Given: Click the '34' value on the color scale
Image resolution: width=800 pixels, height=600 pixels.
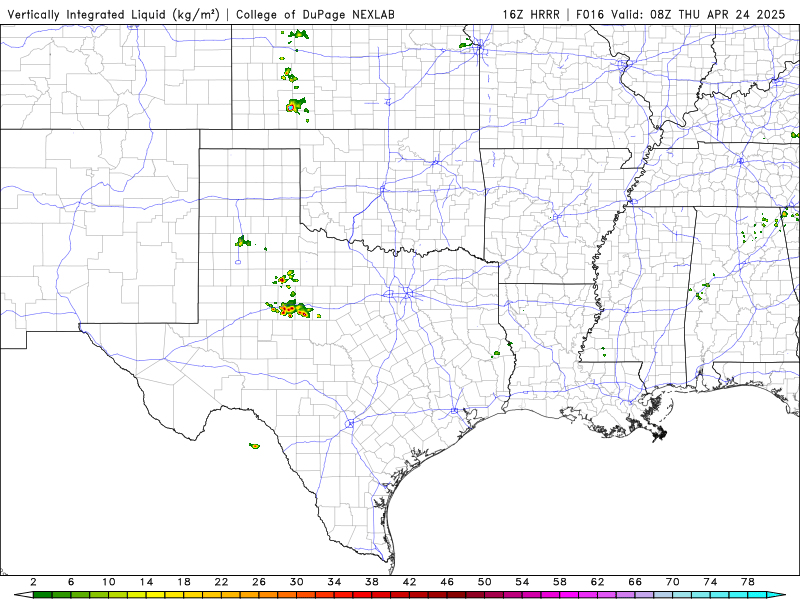Looking at the screenshot, I should pos(334,582).
